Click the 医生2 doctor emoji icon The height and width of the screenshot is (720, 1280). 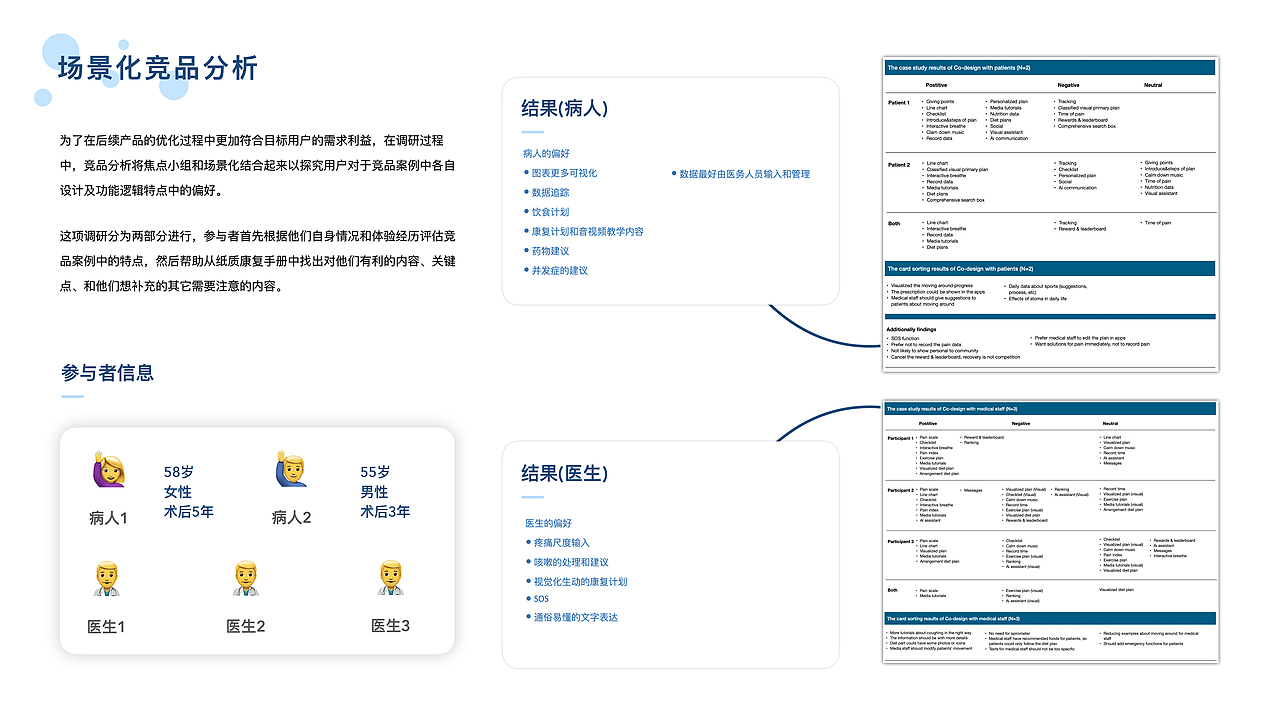coord(243,581)
